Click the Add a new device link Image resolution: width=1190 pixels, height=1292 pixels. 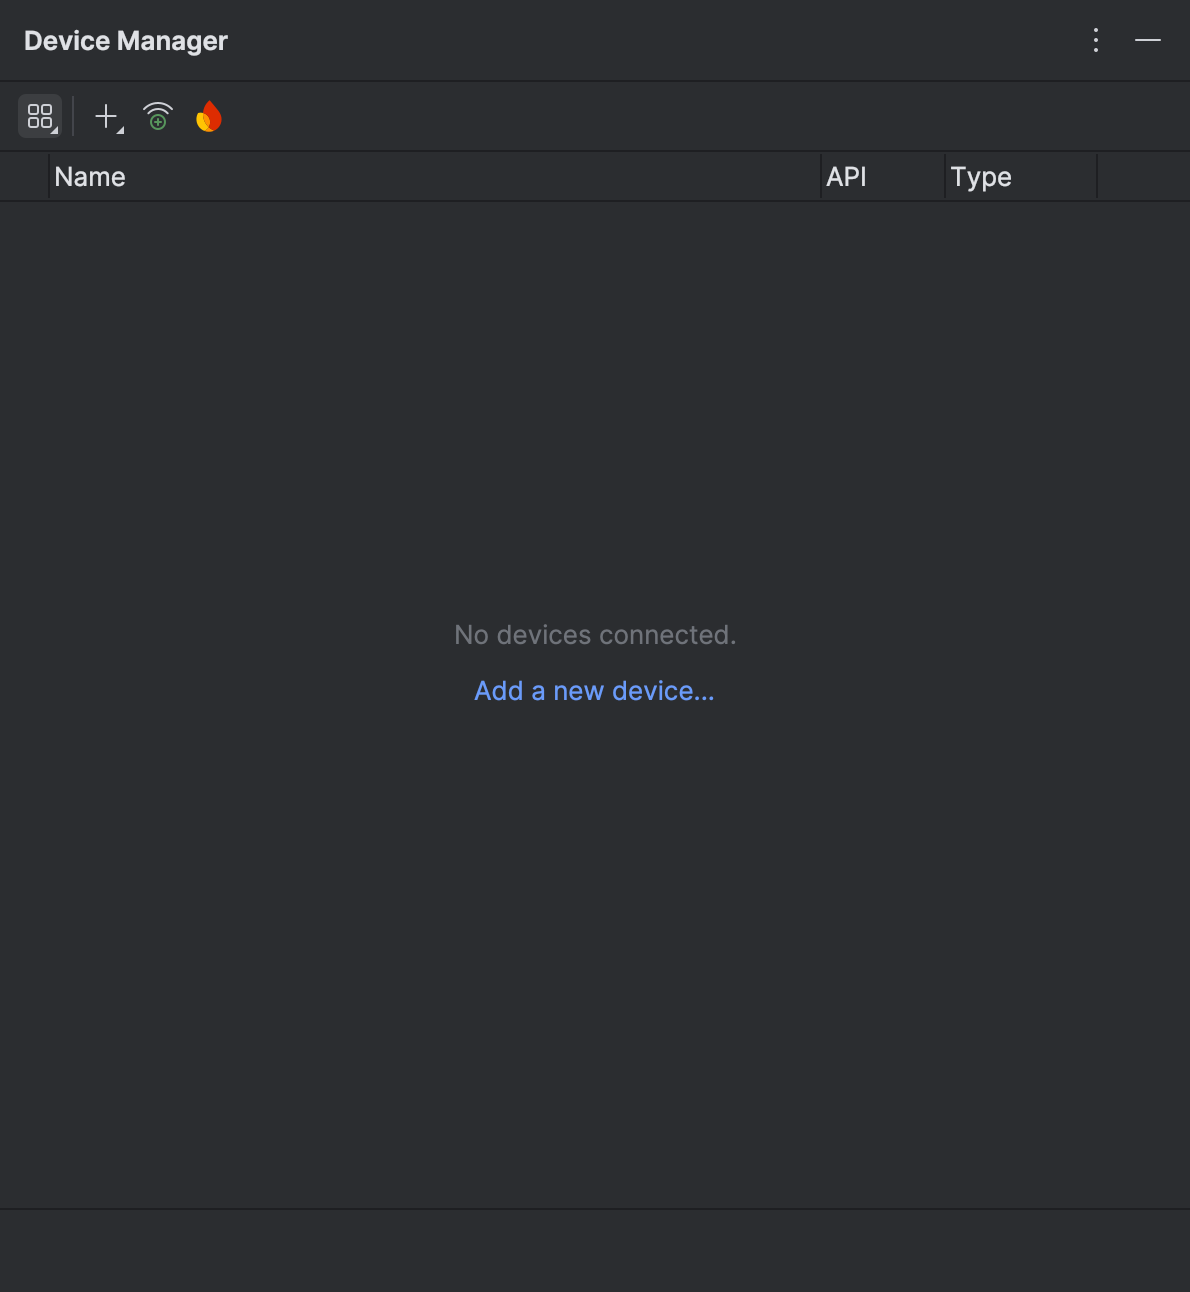click(x=594, y=690)
